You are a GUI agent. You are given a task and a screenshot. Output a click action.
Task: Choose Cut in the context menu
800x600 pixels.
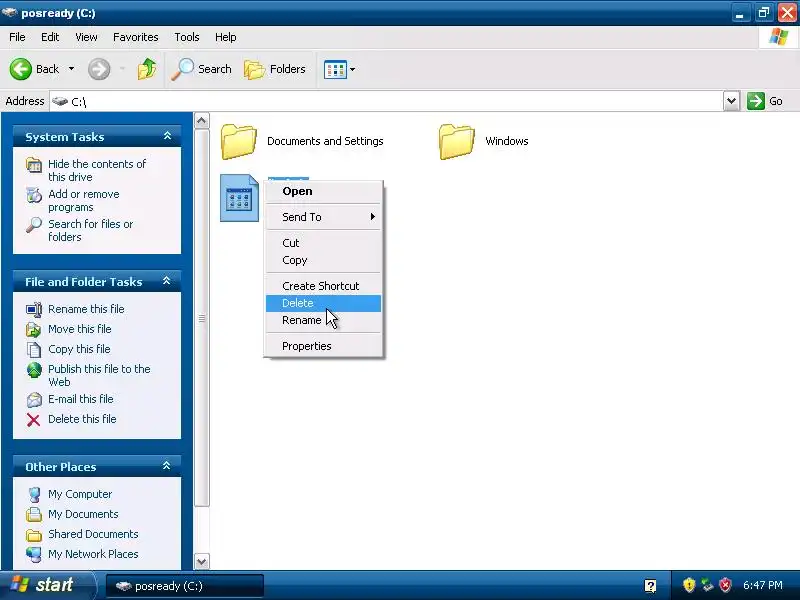323,243
